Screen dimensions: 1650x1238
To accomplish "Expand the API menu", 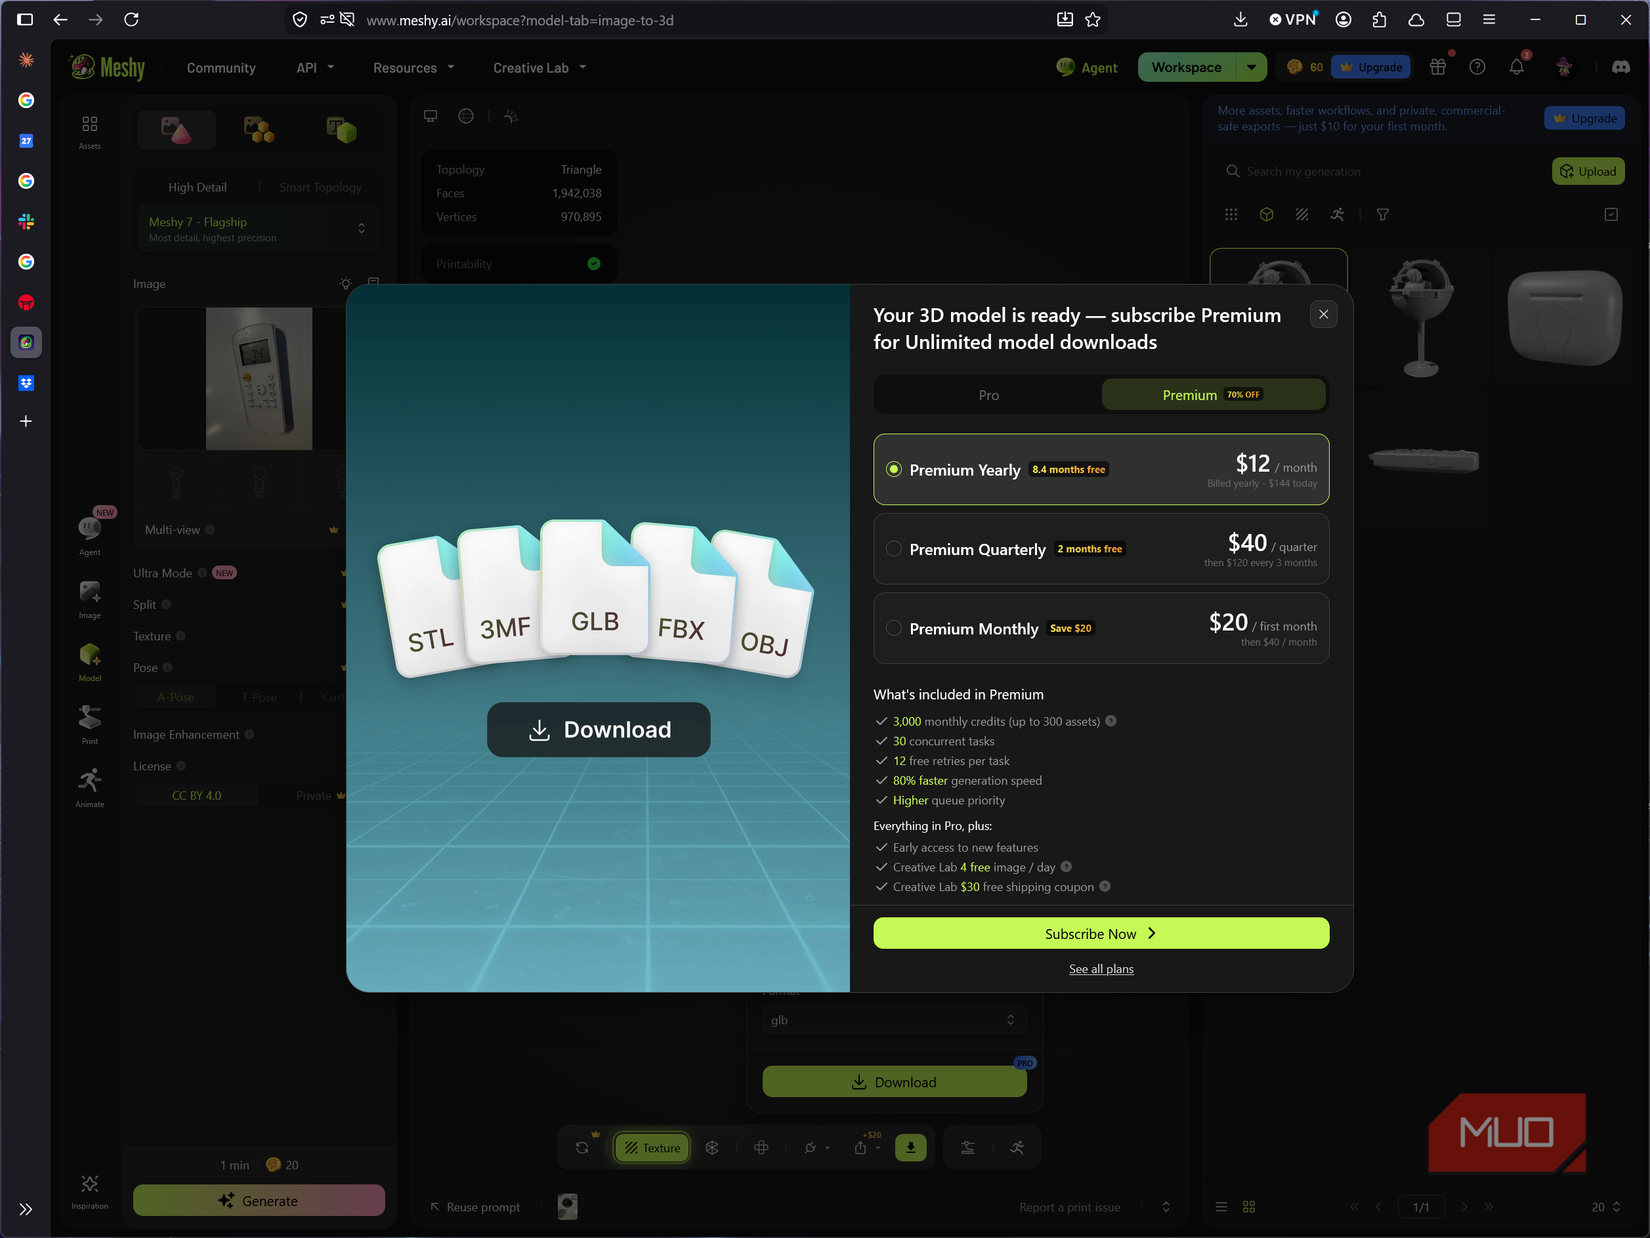I will (315, 68).
